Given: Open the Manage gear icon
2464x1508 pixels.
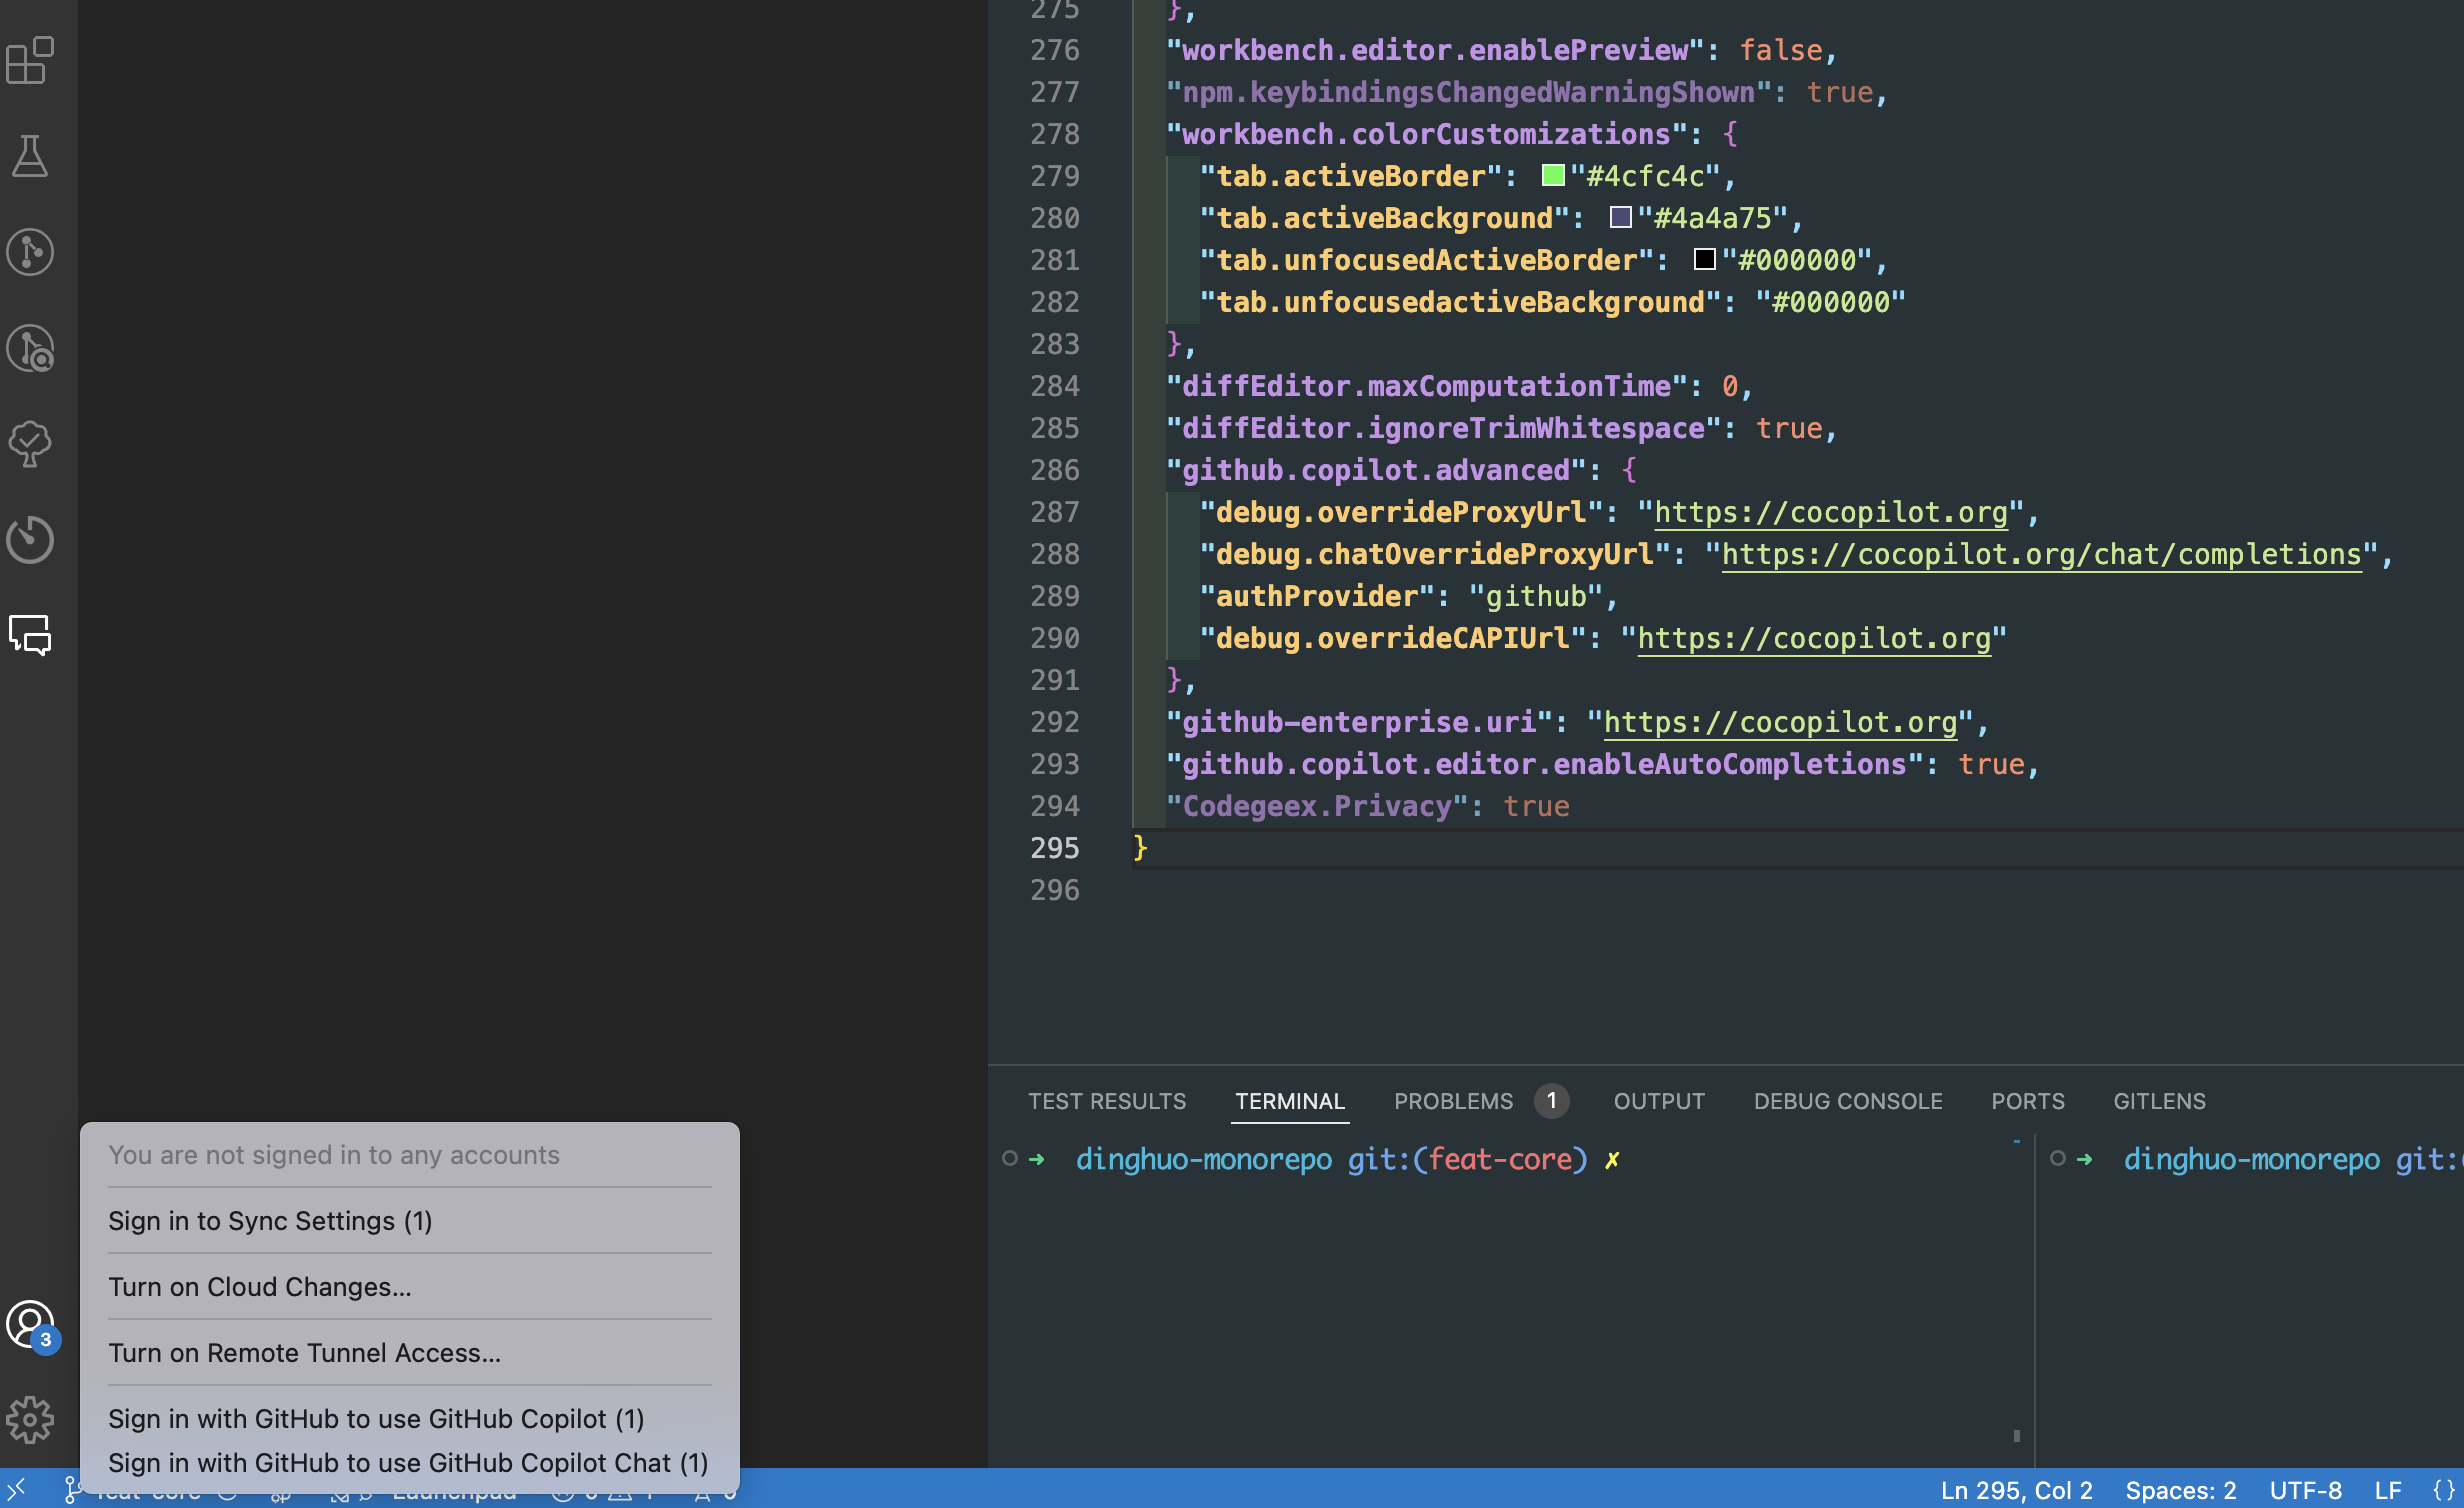Looking at the screenshot, I should 30,1420.
